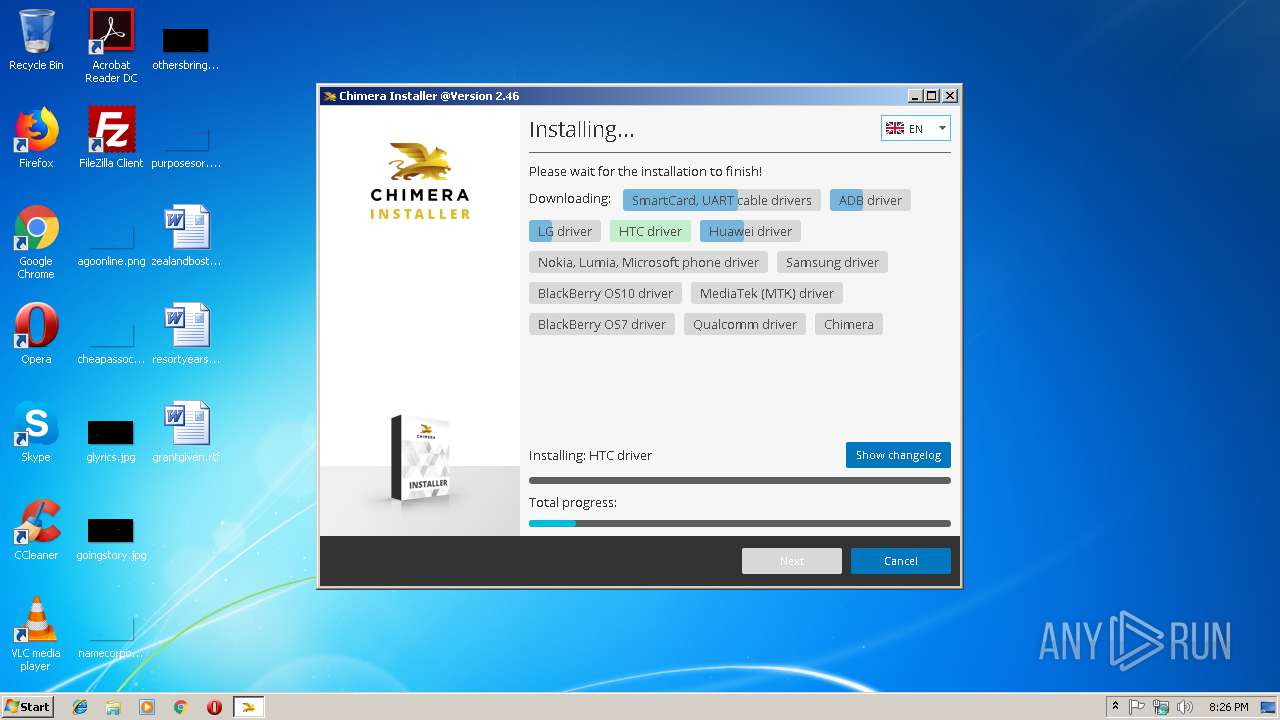1280x720 pixels.
Task: Click the Action Center flag icon
Action: pyautogui.click(x=1137, y=707)
